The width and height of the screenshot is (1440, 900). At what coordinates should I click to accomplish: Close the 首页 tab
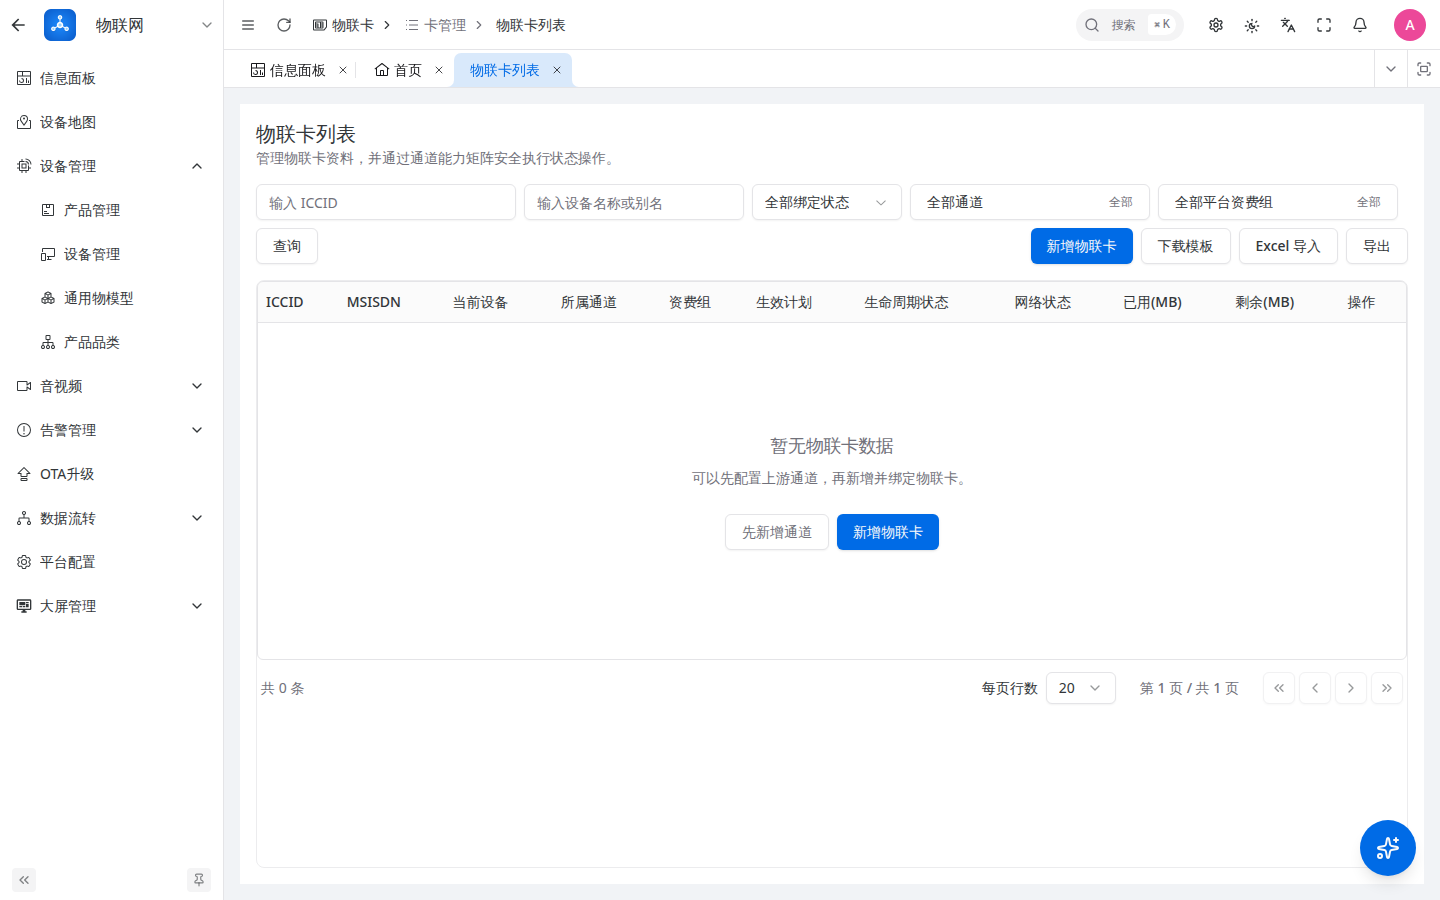439,70
